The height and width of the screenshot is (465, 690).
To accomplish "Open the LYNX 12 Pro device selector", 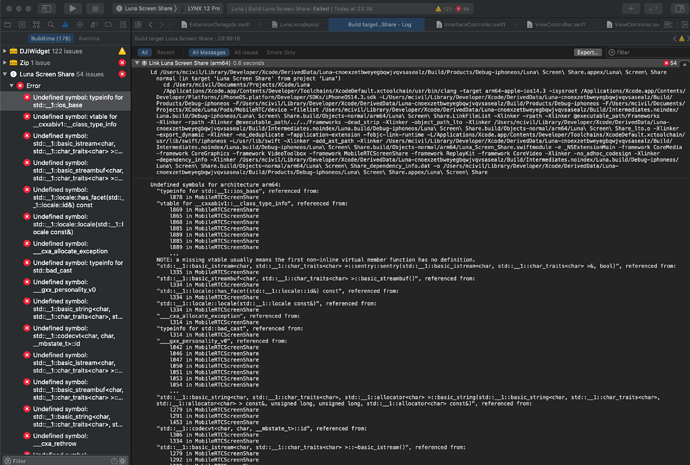I will [200, 8].
